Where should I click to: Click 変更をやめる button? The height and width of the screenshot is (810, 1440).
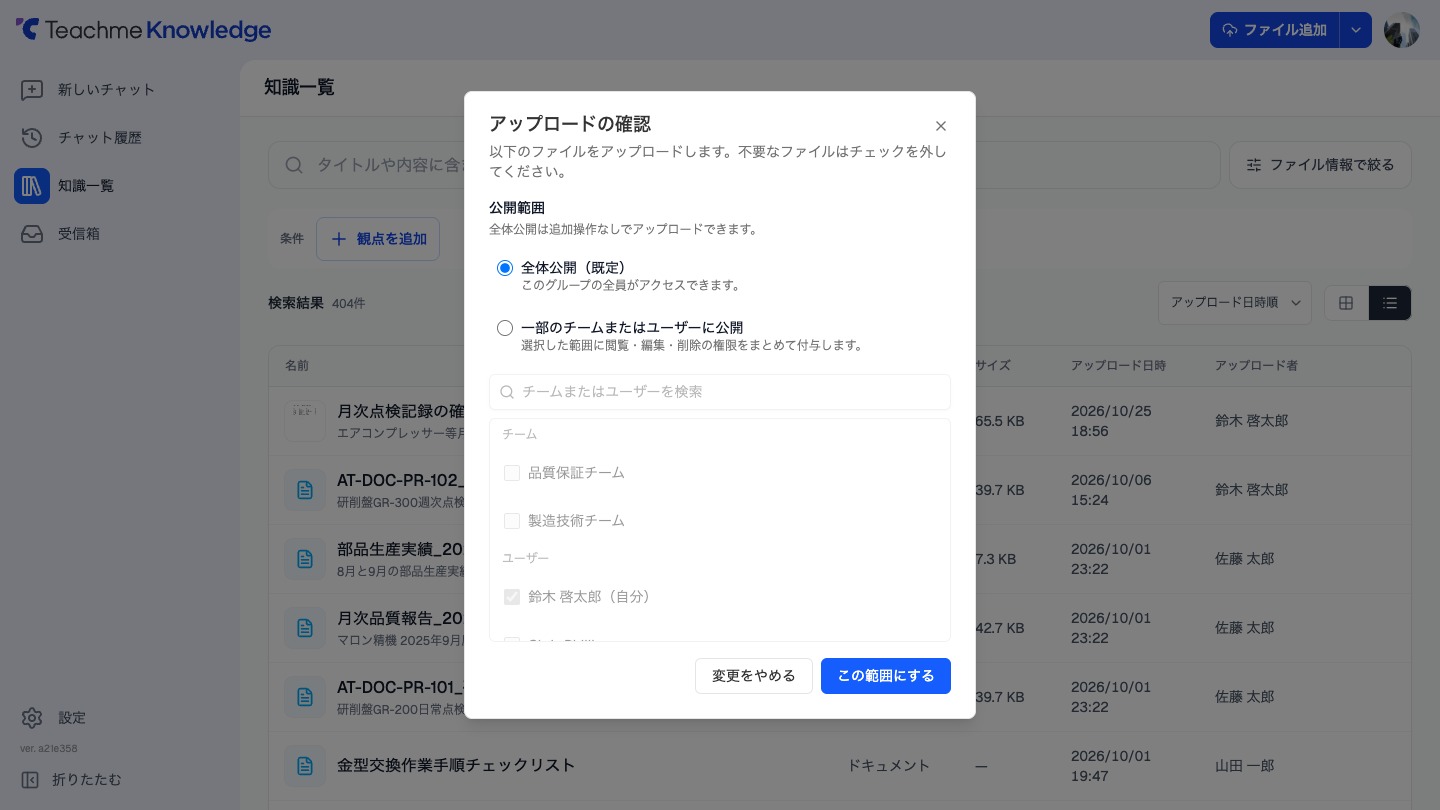(754, 676)
